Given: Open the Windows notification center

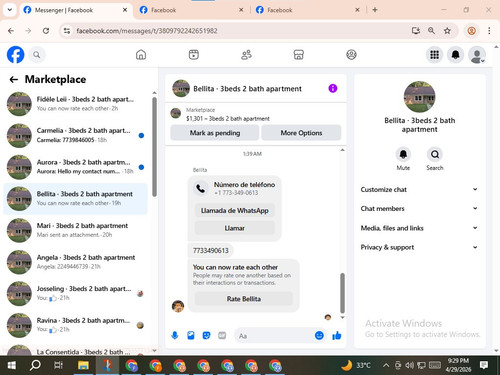Looking at the screenshot, I should [484, 365].
